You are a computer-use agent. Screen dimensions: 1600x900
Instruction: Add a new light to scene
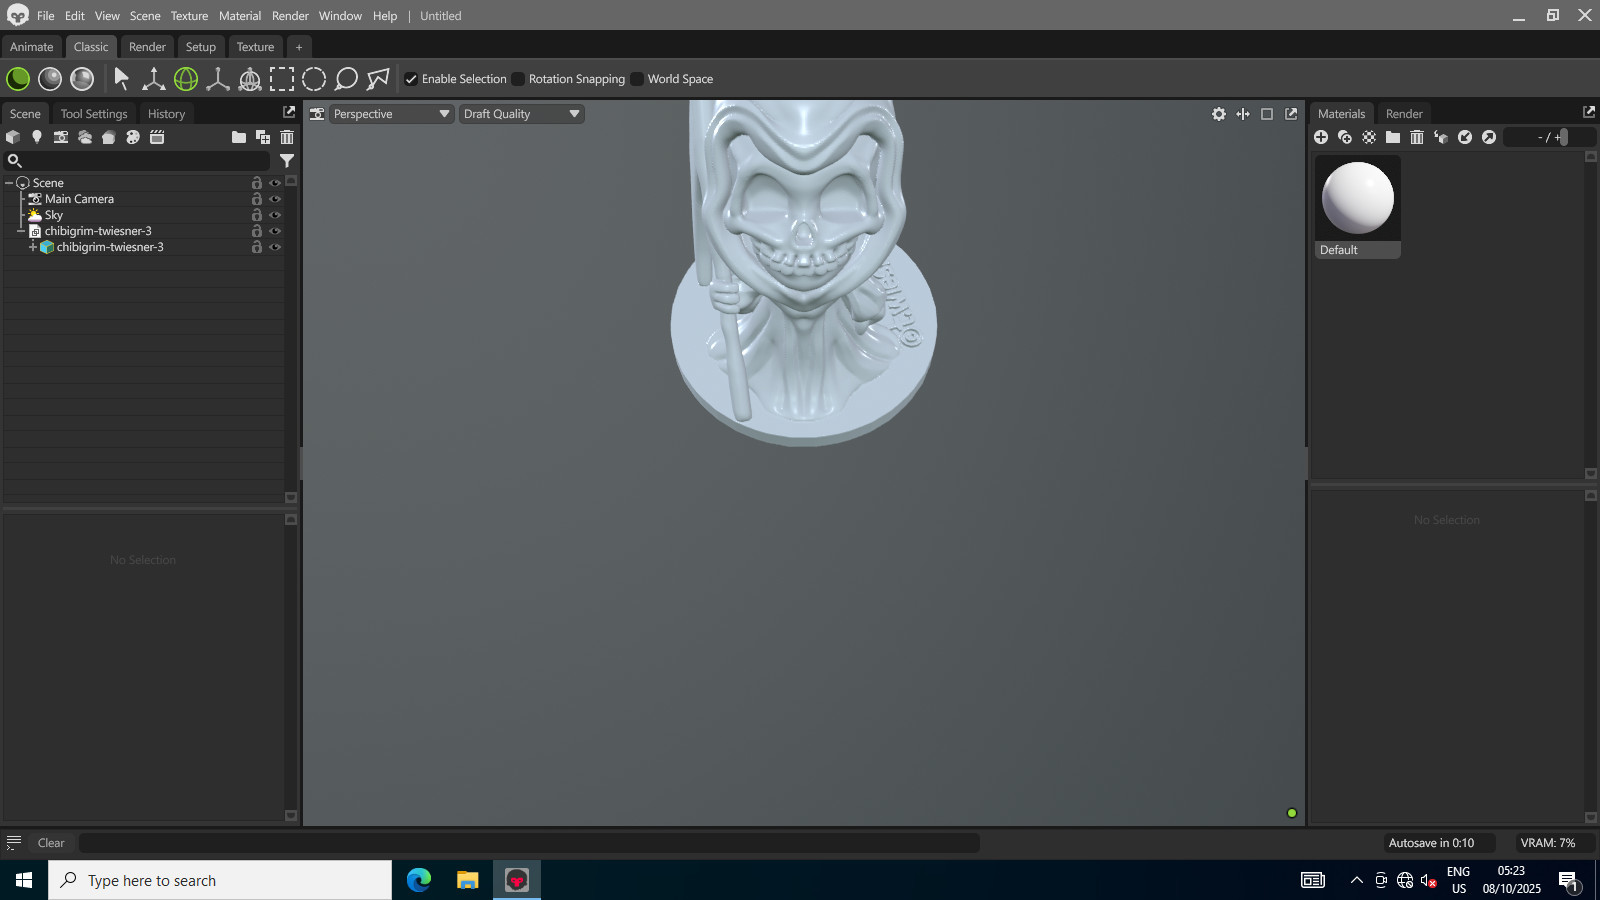(37, 137)
